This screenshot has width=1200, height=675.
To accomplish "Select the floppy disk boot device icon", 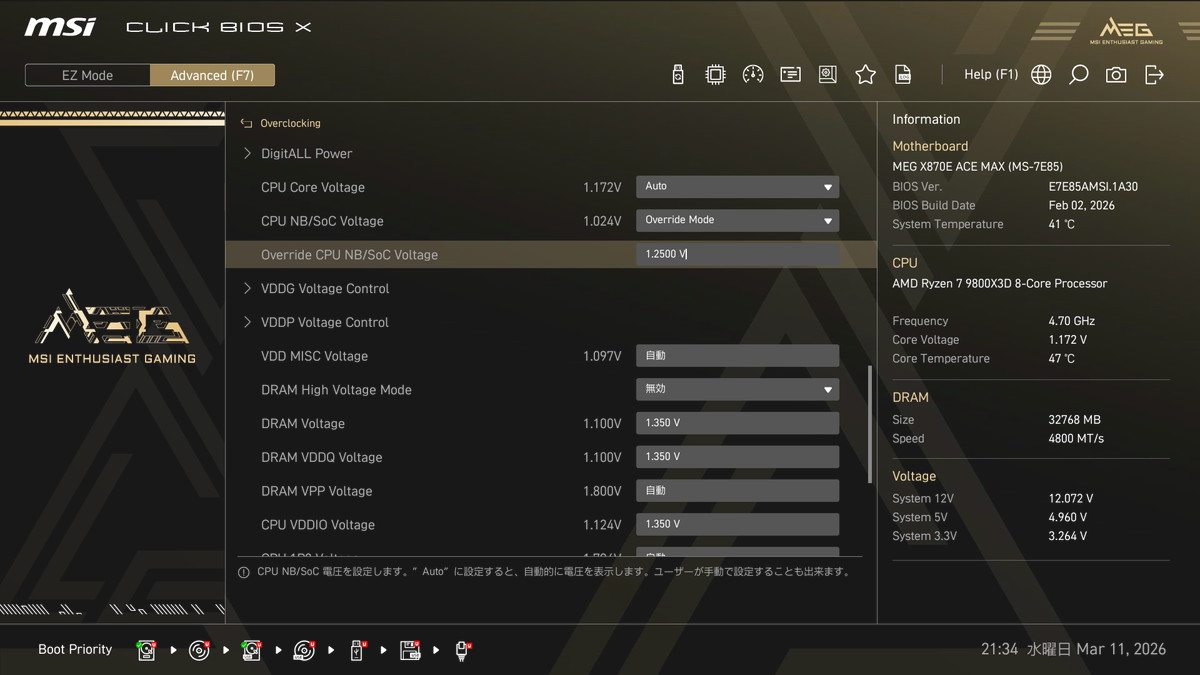I will point(410,651).
